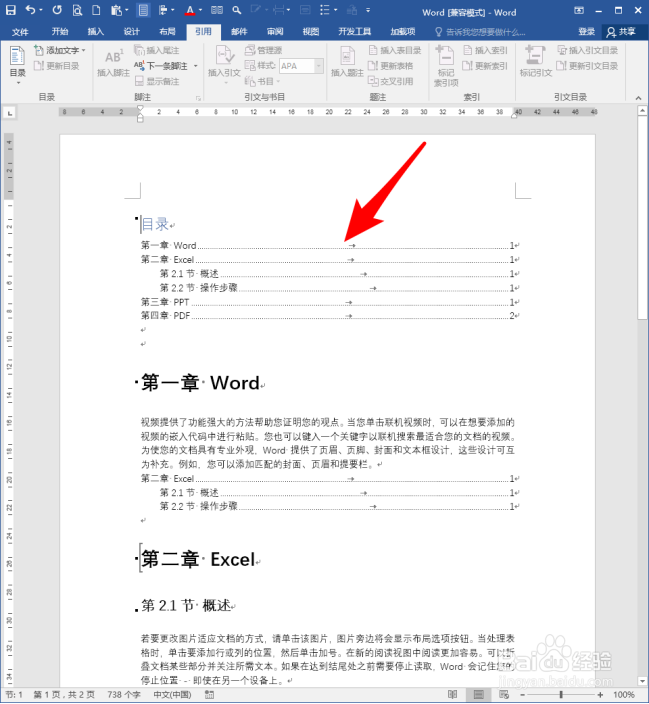Screen dimensions: 649x704
Task: Click 插入索引 button
Action: 485,50
